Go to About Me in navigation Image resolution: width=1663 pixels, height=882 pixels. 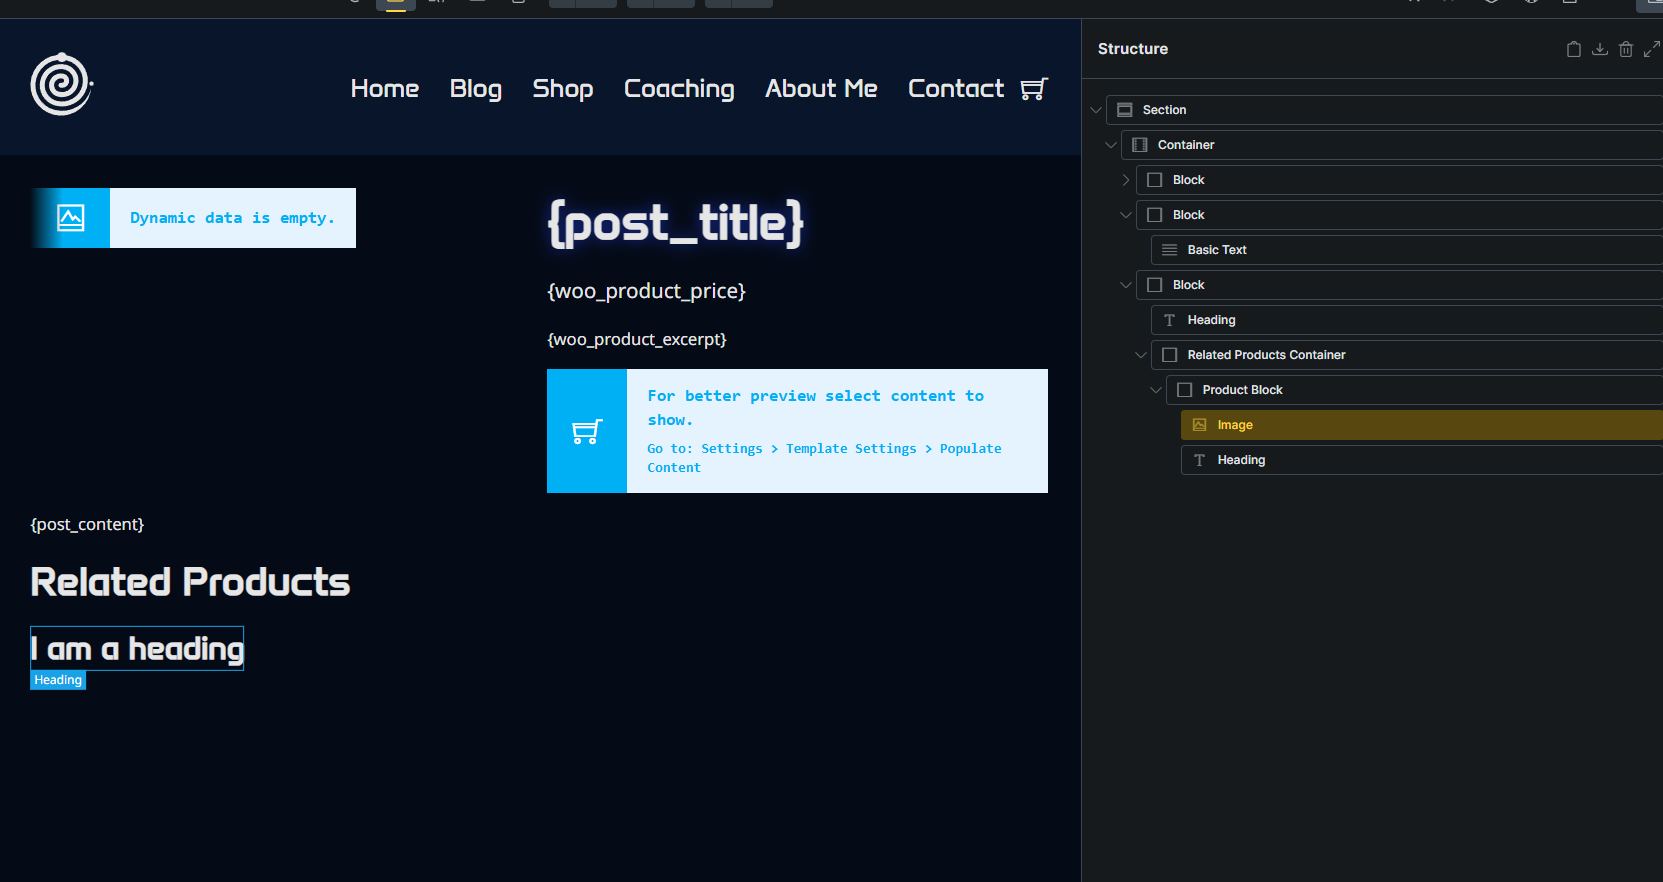pyautogui.click(x=821, y=89)
